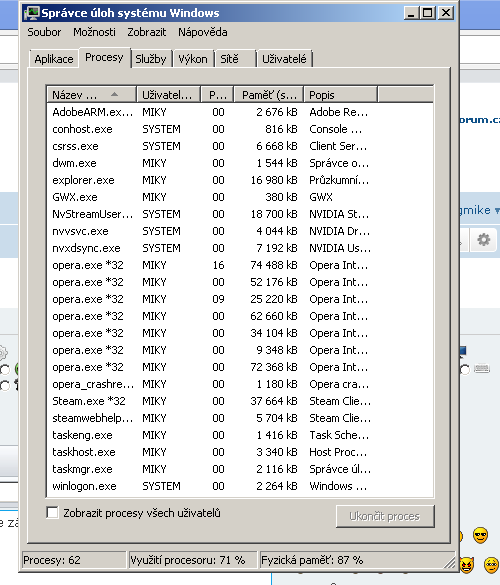Select opera.exe using 72 368 kB
Viewport: 500px width, 585px height.
(240, 367)
